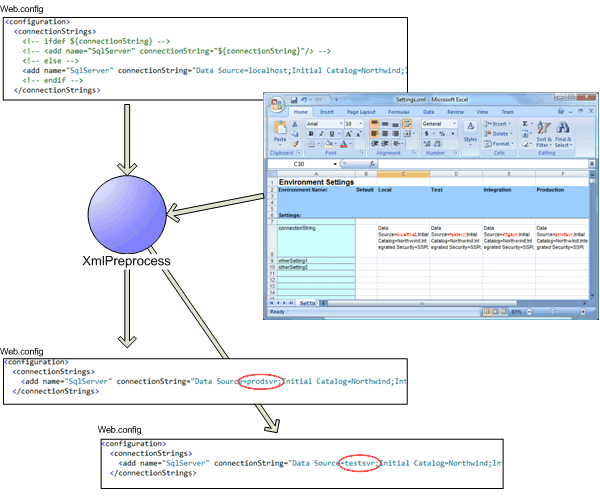Select the Review ribbon tab
Viewport: 600px width, 498px height.
456,112
